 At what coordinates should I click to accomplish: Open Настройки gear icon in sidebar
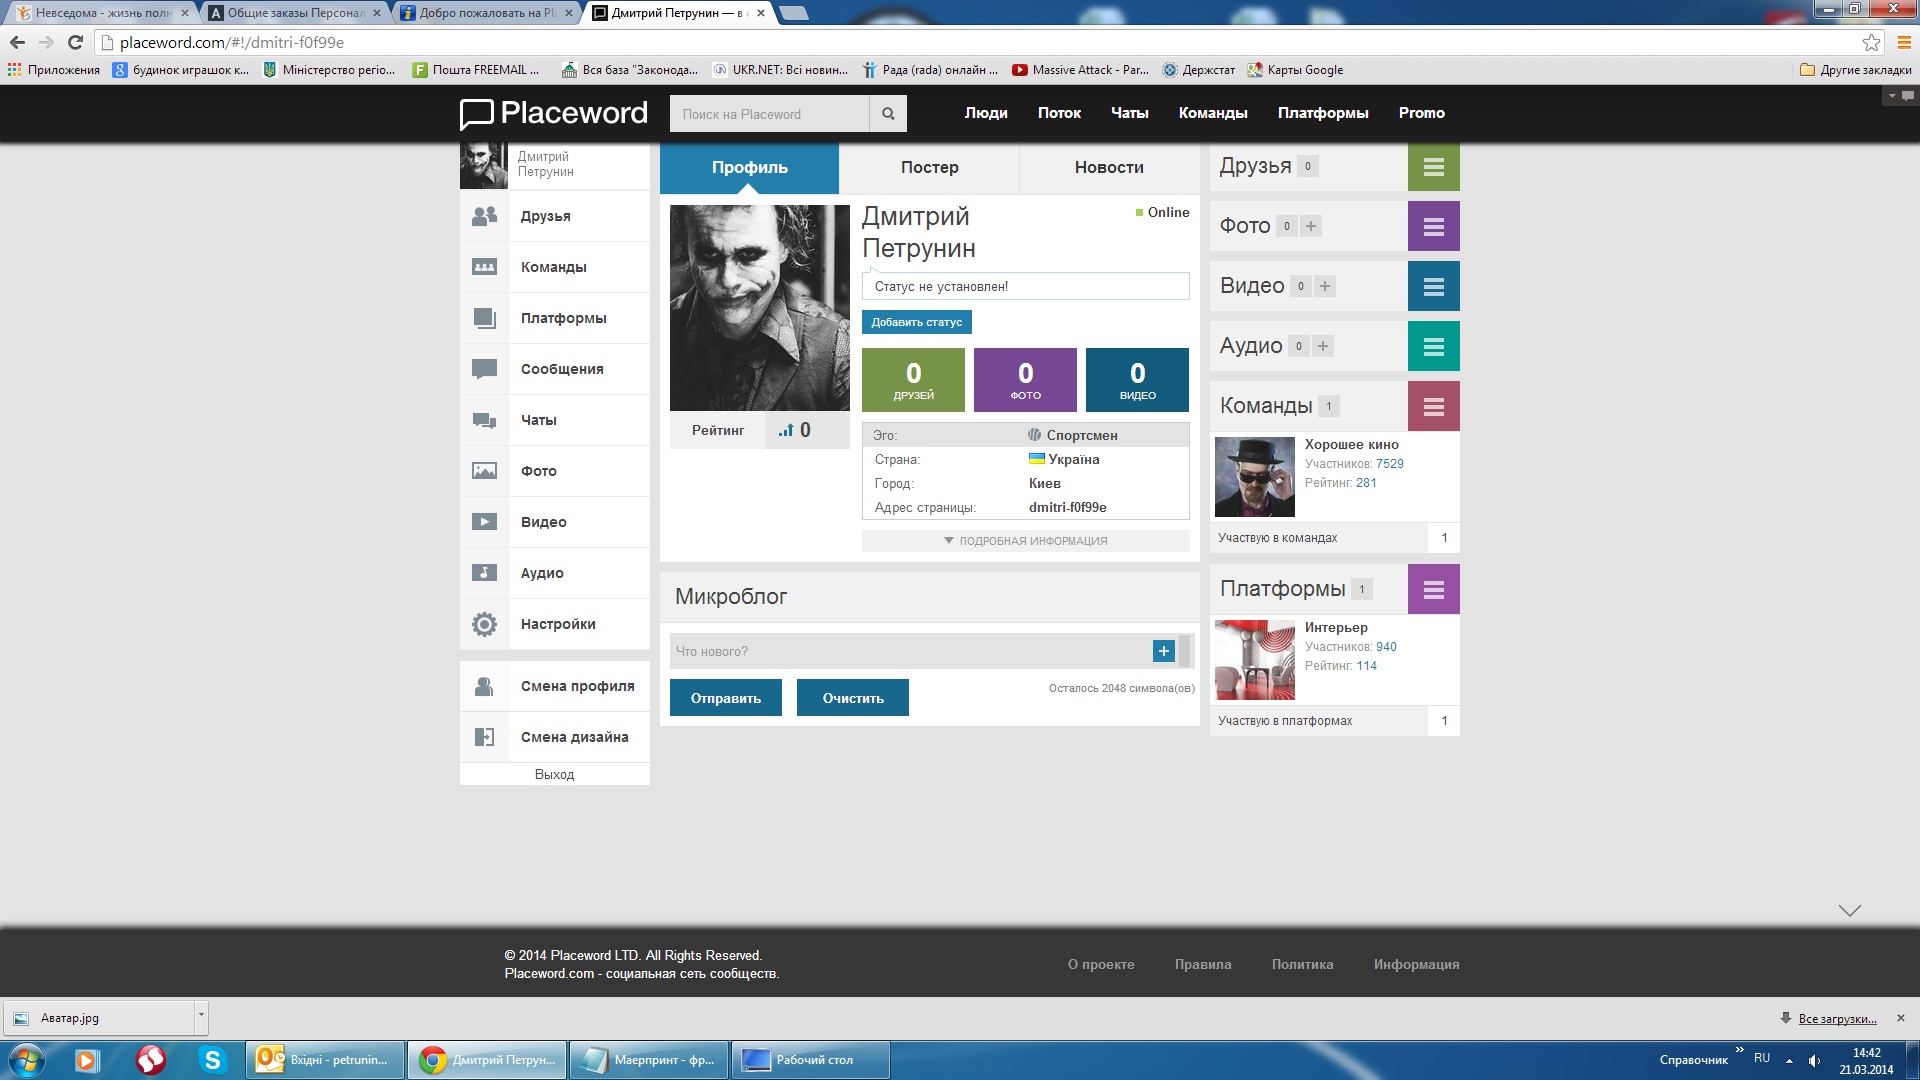click(485, 624)
